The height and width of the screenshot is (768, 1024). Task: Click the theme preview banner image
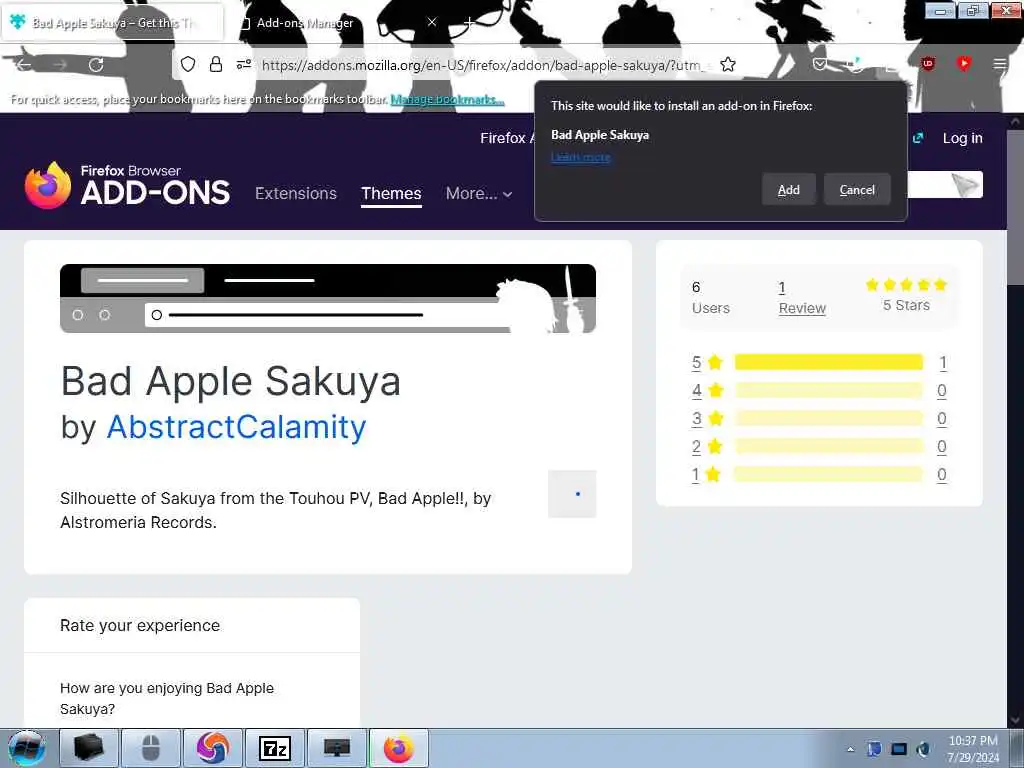(328, 298)
